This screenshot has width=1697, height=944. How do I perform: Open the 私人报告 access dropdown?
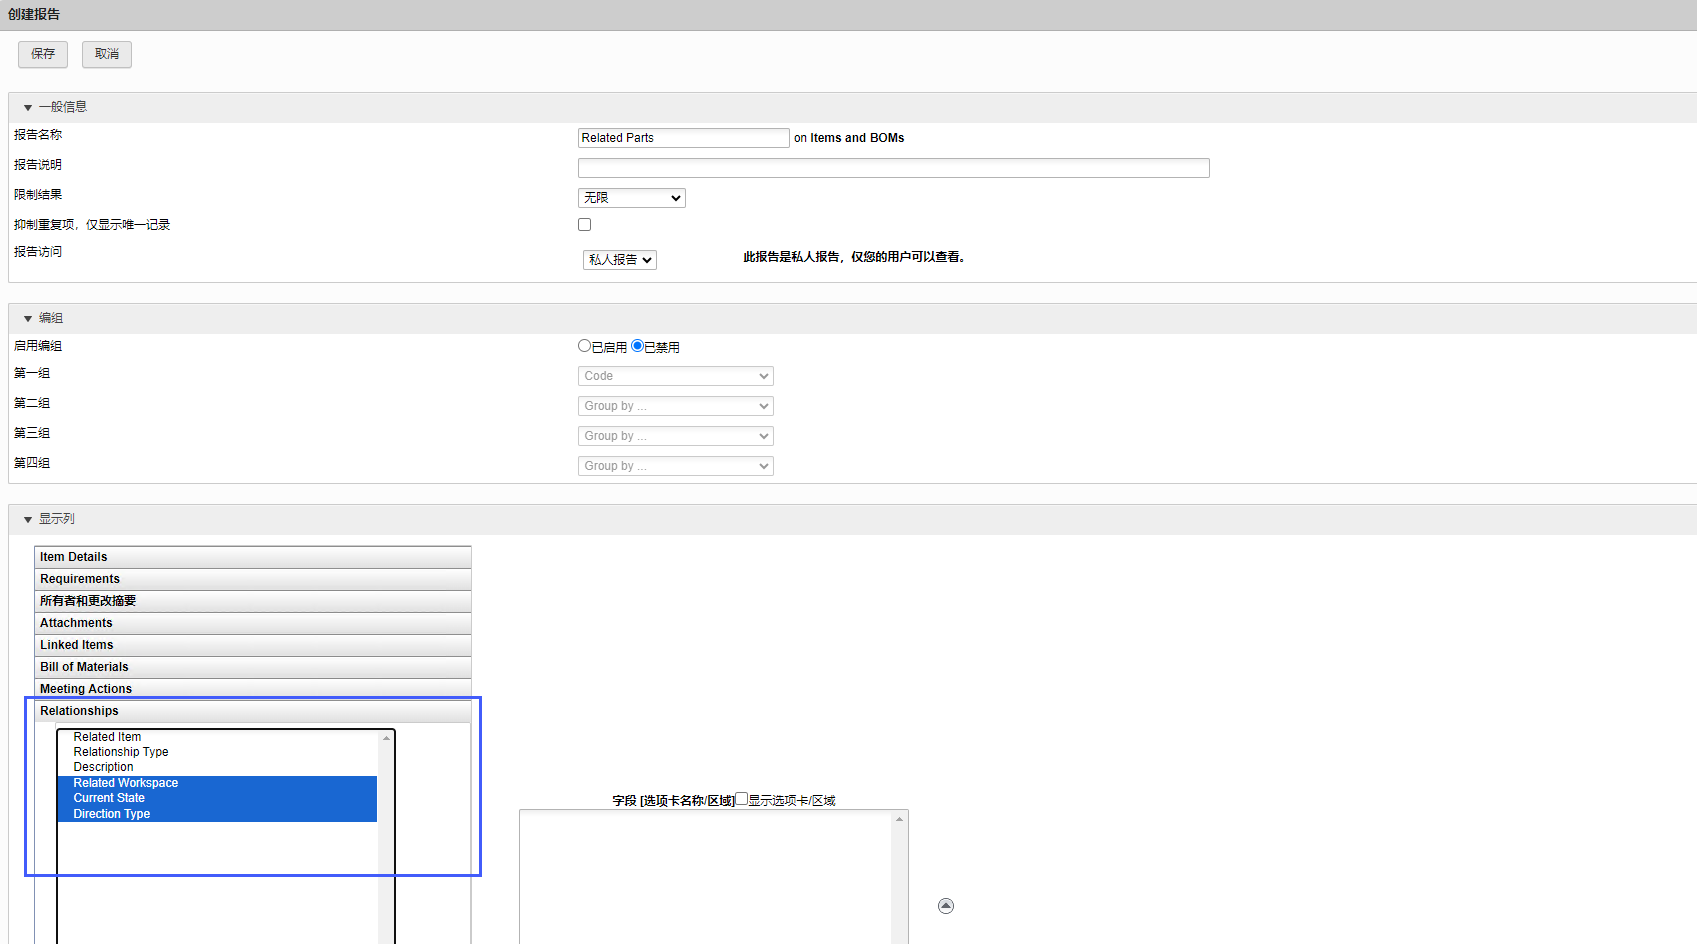[x=620, y=260]
